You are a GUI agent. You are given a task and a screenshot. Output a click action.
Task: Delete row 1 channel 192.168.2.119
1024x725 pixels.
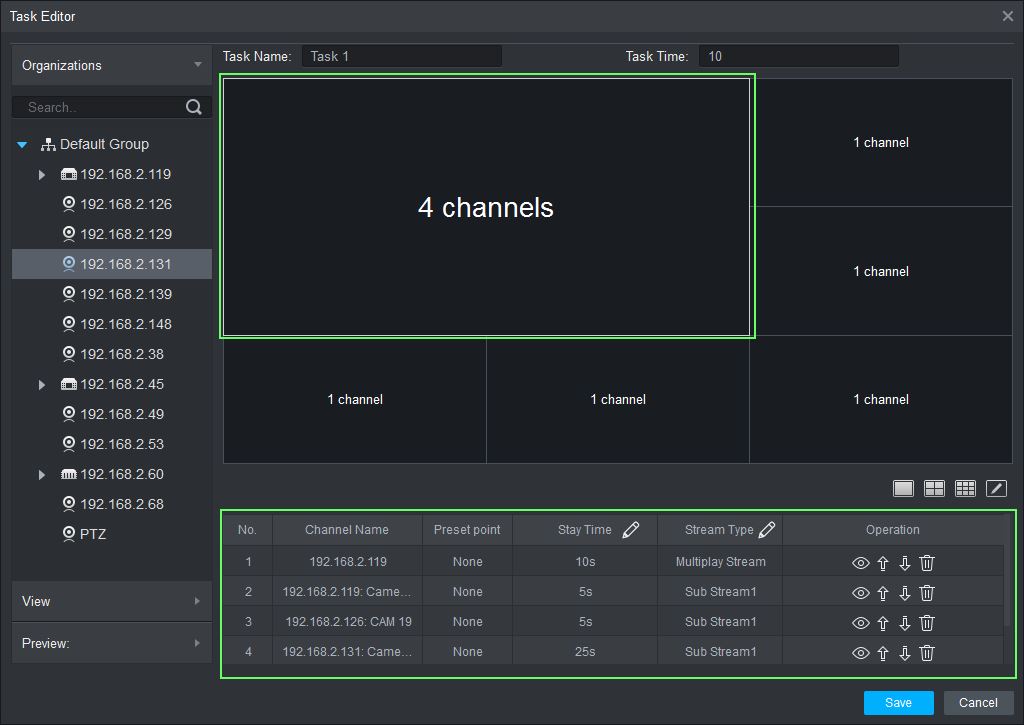pyautogui.click(x=927, y=562)
